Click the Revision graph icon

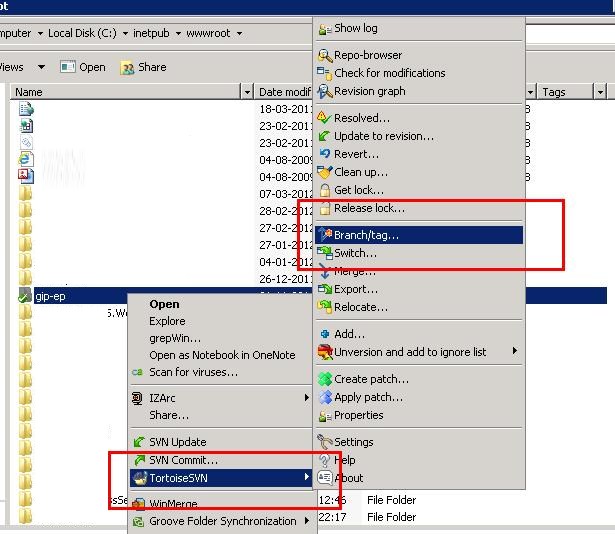[324, 91]
